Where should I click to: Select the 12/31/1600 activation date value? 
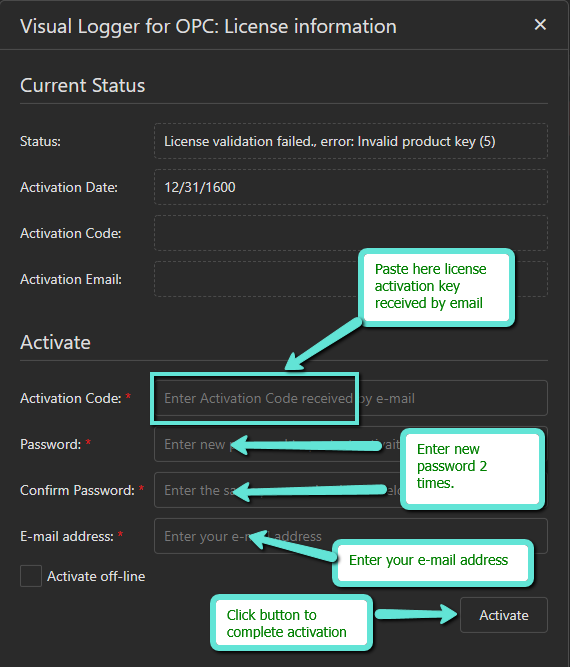click(x=200, y=187)
